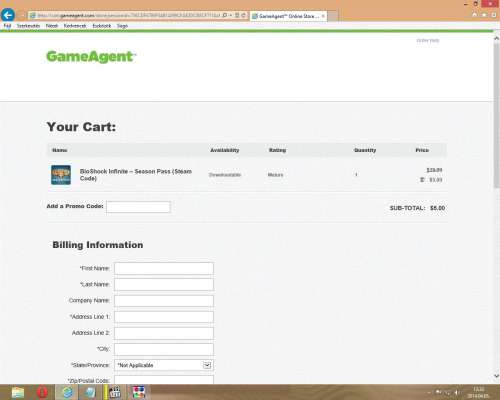The image size is (500, 400).
Task: Click the fourth taskbar app icon after Internet Explorer
Action: [x=90, y=392]
